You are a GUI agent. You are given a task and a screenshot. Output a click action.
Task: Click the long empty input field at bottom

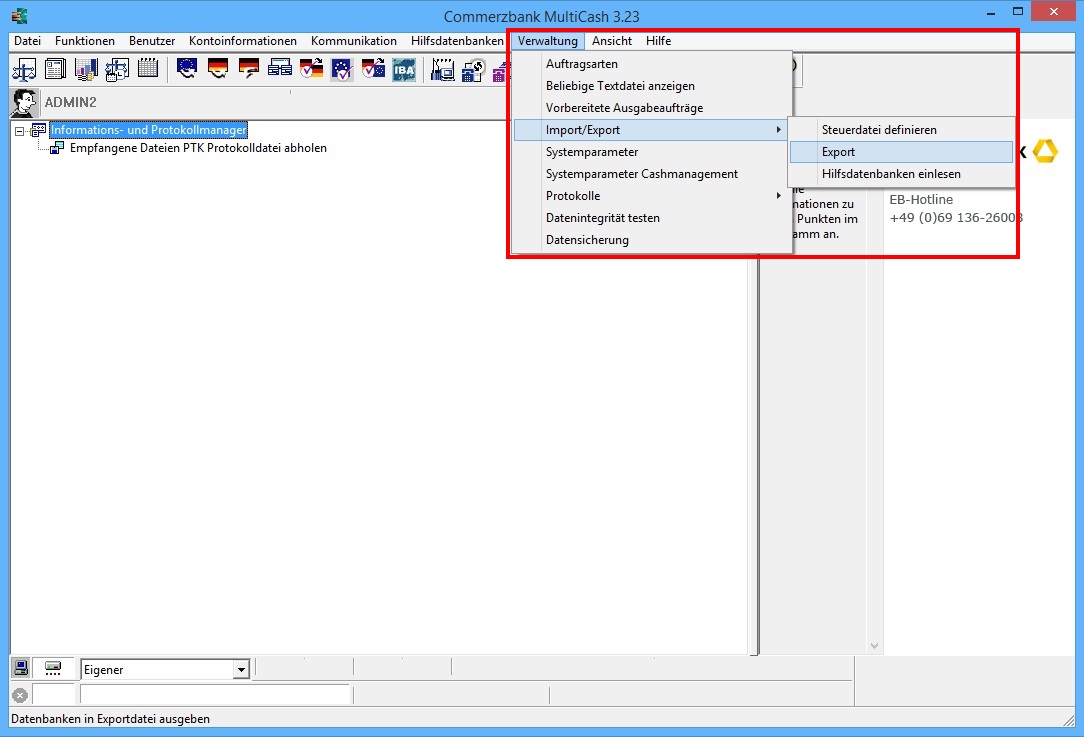[x=215, y=695]
